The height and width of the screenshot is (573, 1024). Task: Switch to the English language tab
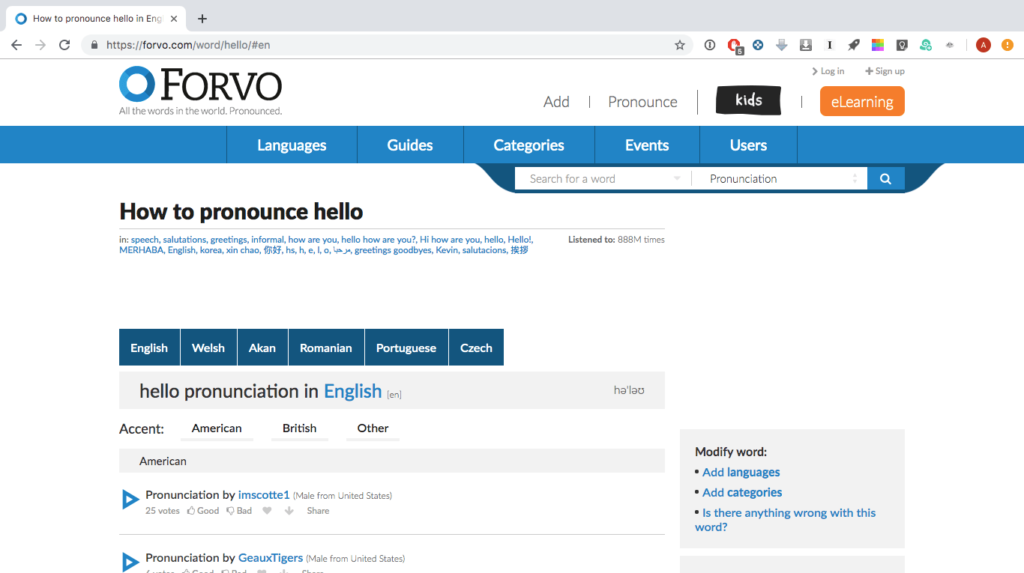(149, 348)
